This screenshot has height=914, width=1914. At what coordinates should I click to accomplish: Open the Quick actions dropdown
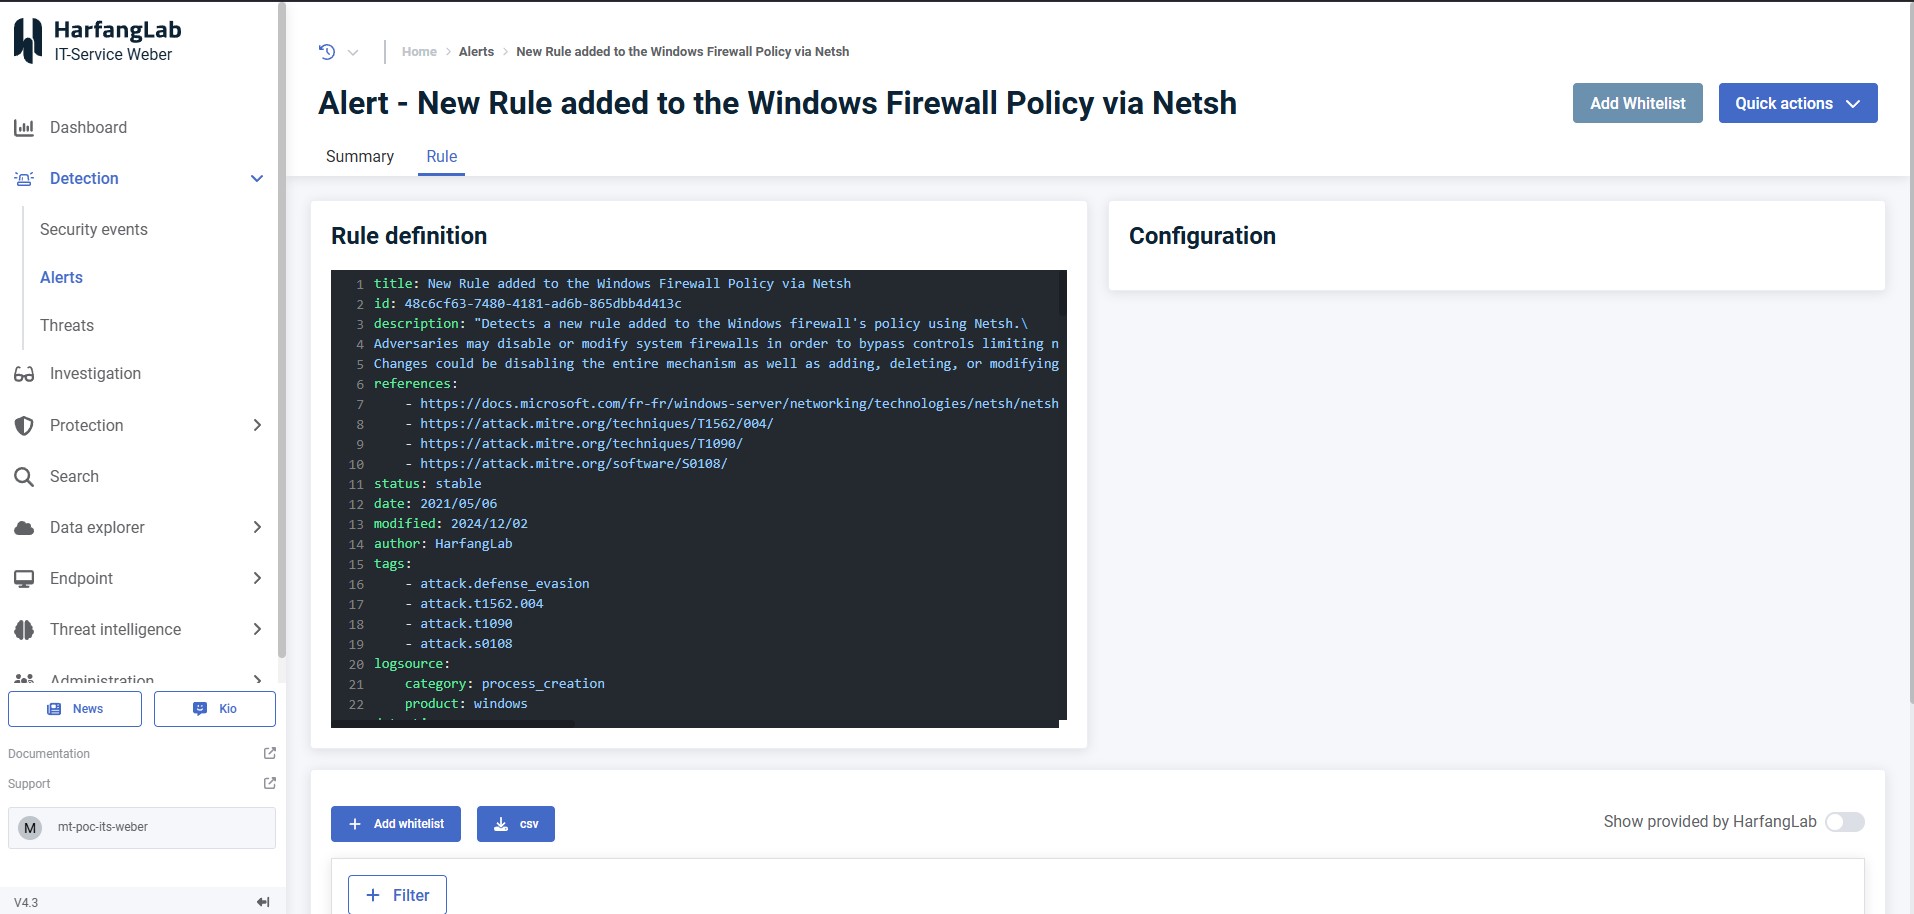[1797, 103]
